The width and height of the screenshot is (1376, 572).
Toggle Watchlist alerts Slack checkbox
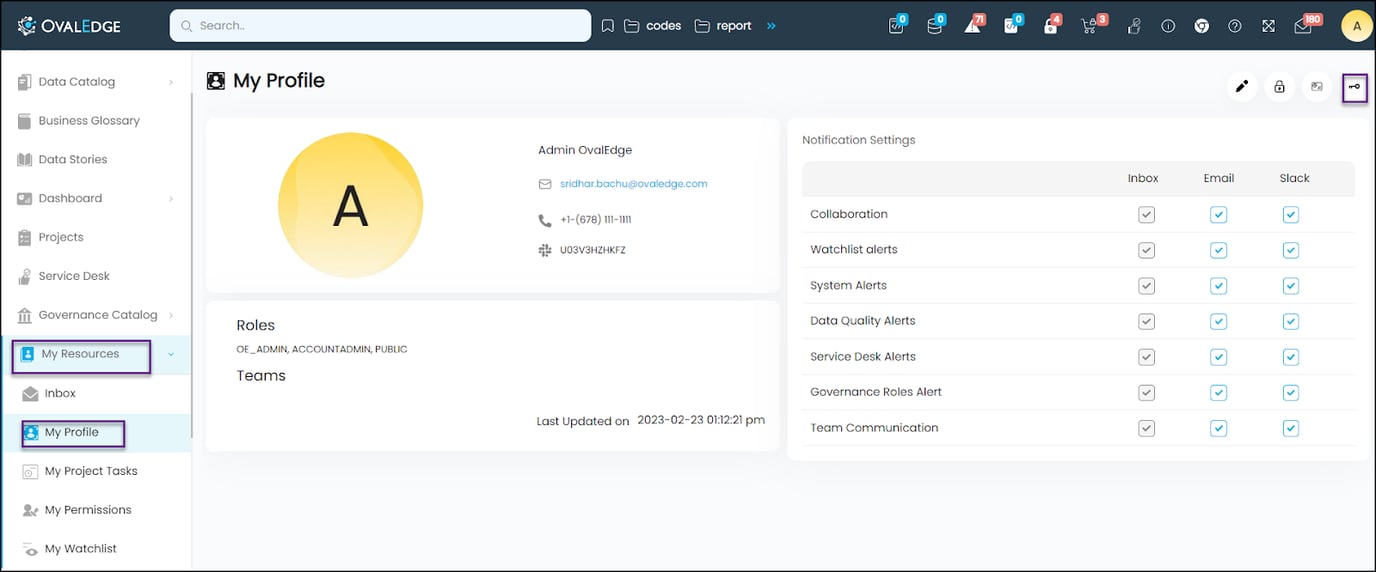tap(1291, 250)
